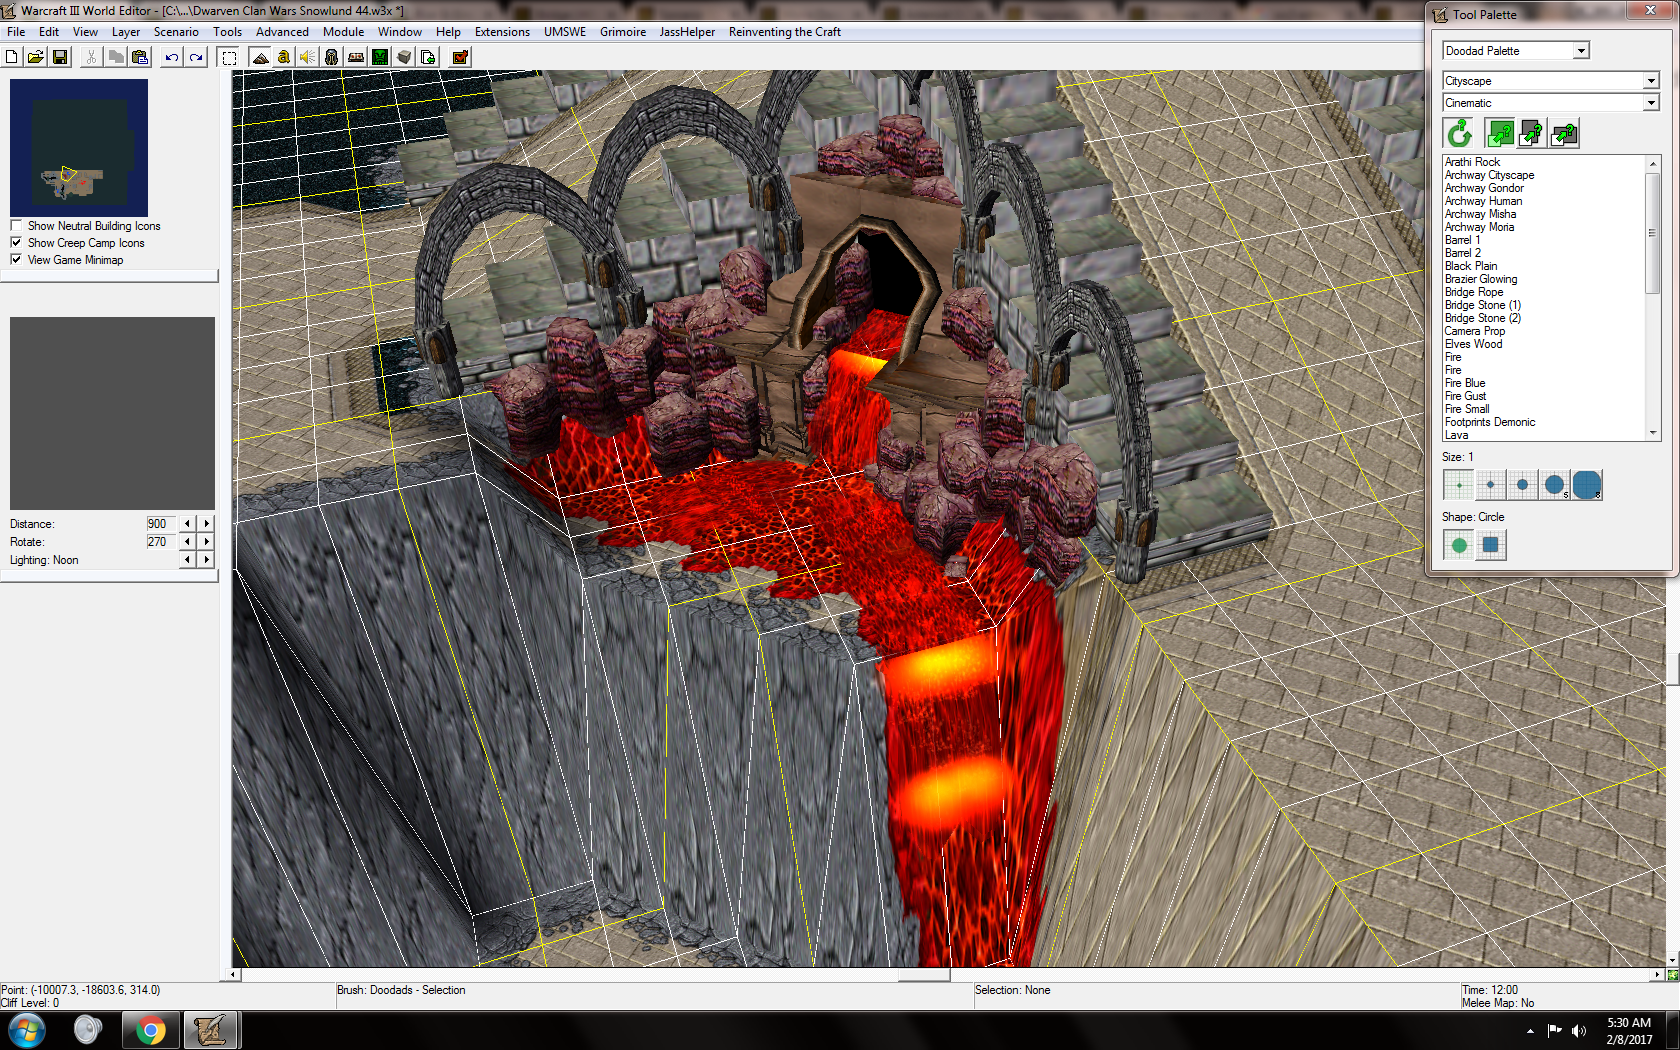Click the New Map toolbar icon
Image resolution: width=1680 pixels, height=1050 pixels.
pos(12,57)
